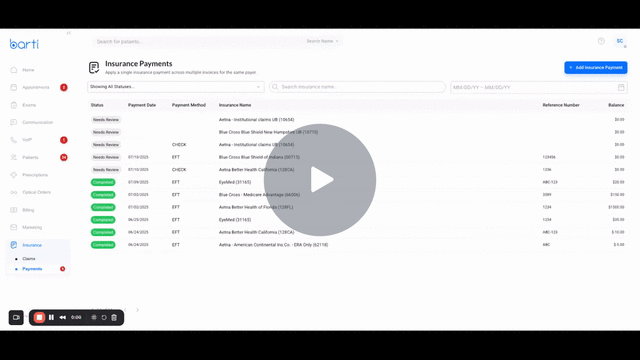
Task: Open Communication section
Action: pyautogui.click(x=38, y=122)
